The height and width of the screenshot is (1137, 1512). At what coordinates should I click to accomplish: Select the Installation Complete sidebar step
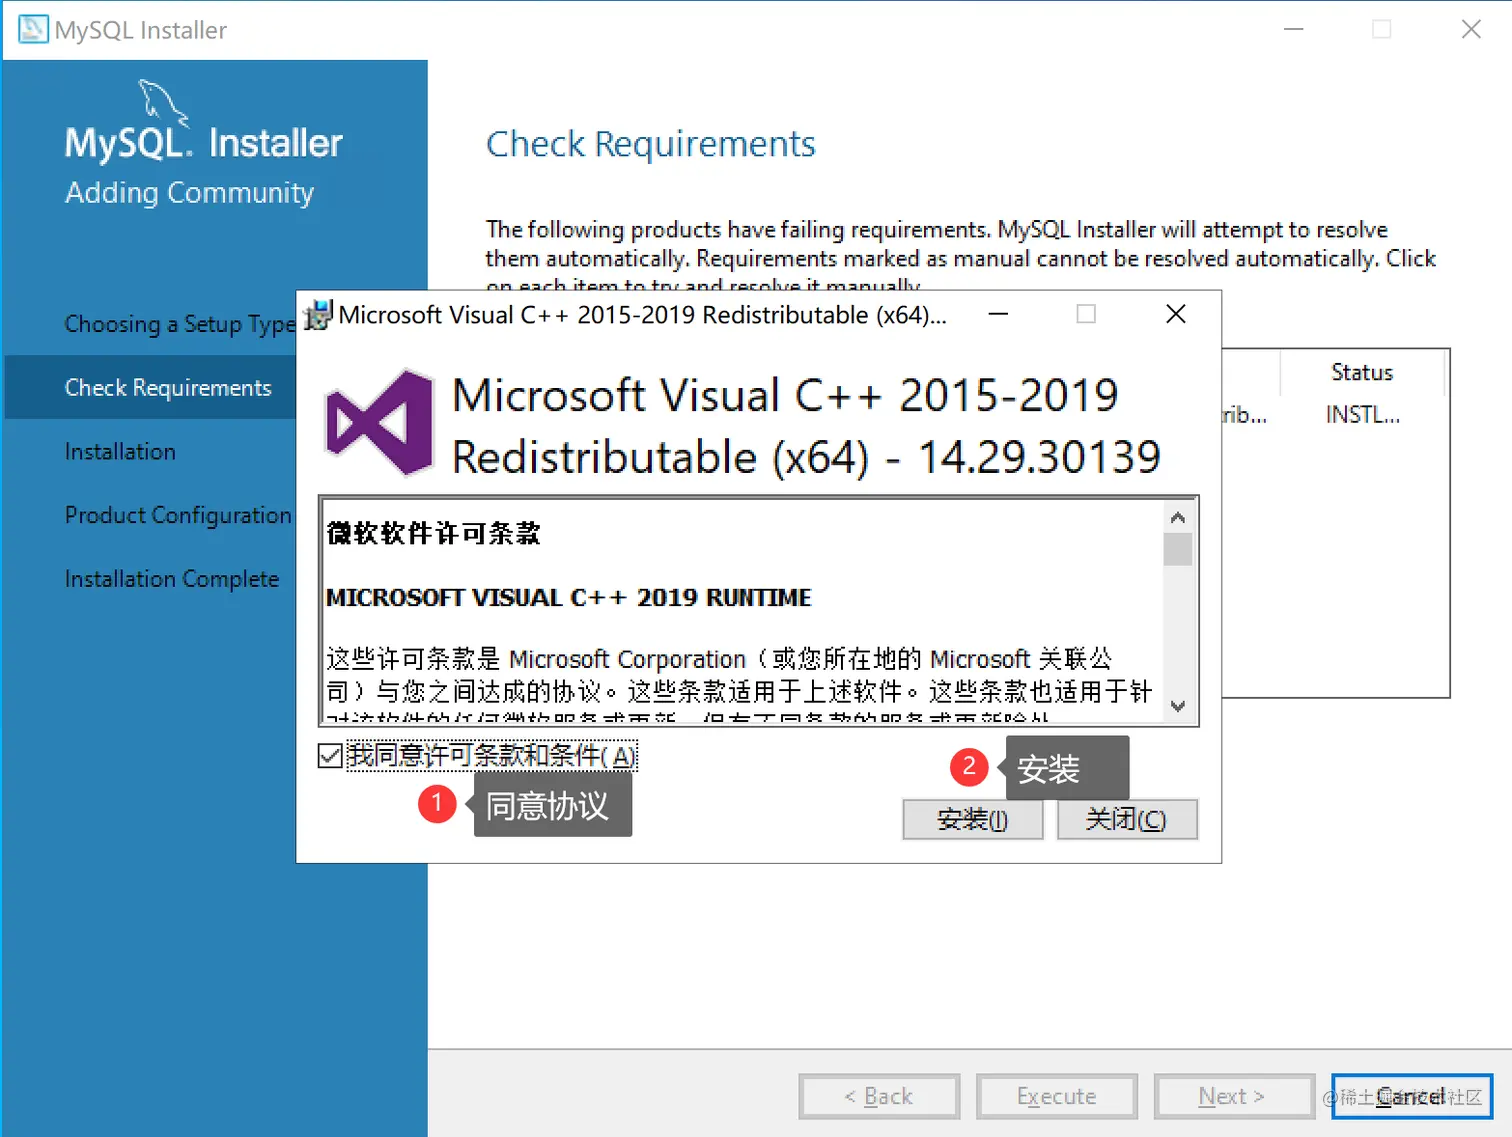172,579
